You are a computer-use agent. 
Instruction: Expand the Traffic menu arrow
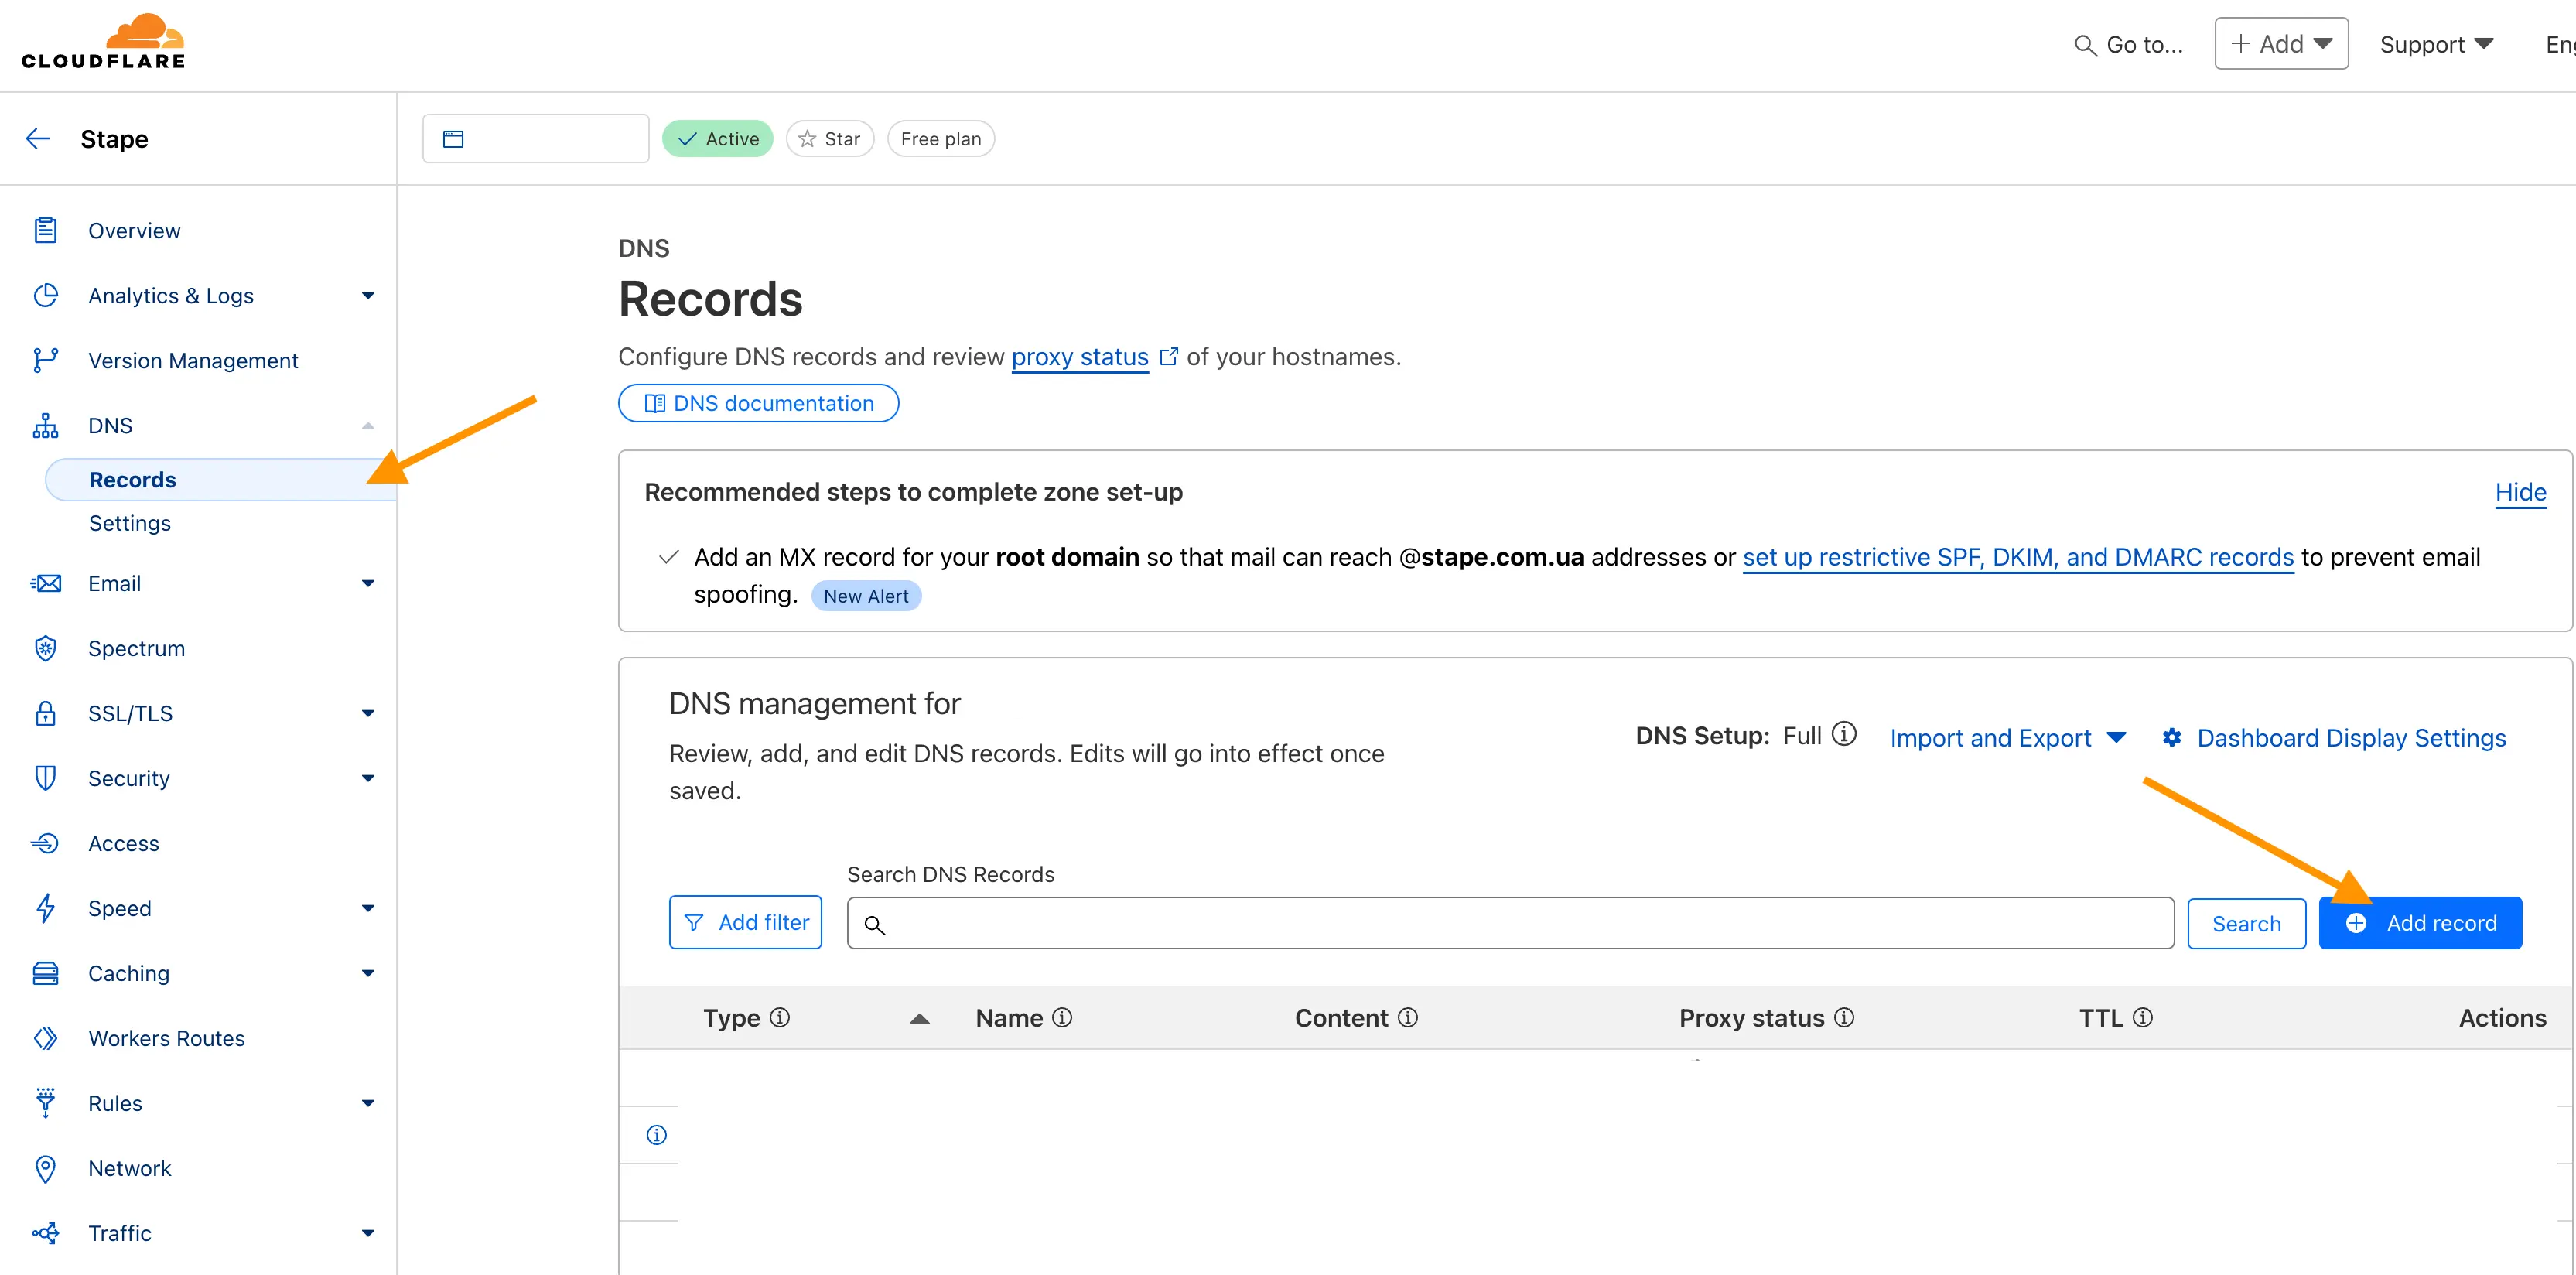pyautogui.click(x=368, y=1233)
